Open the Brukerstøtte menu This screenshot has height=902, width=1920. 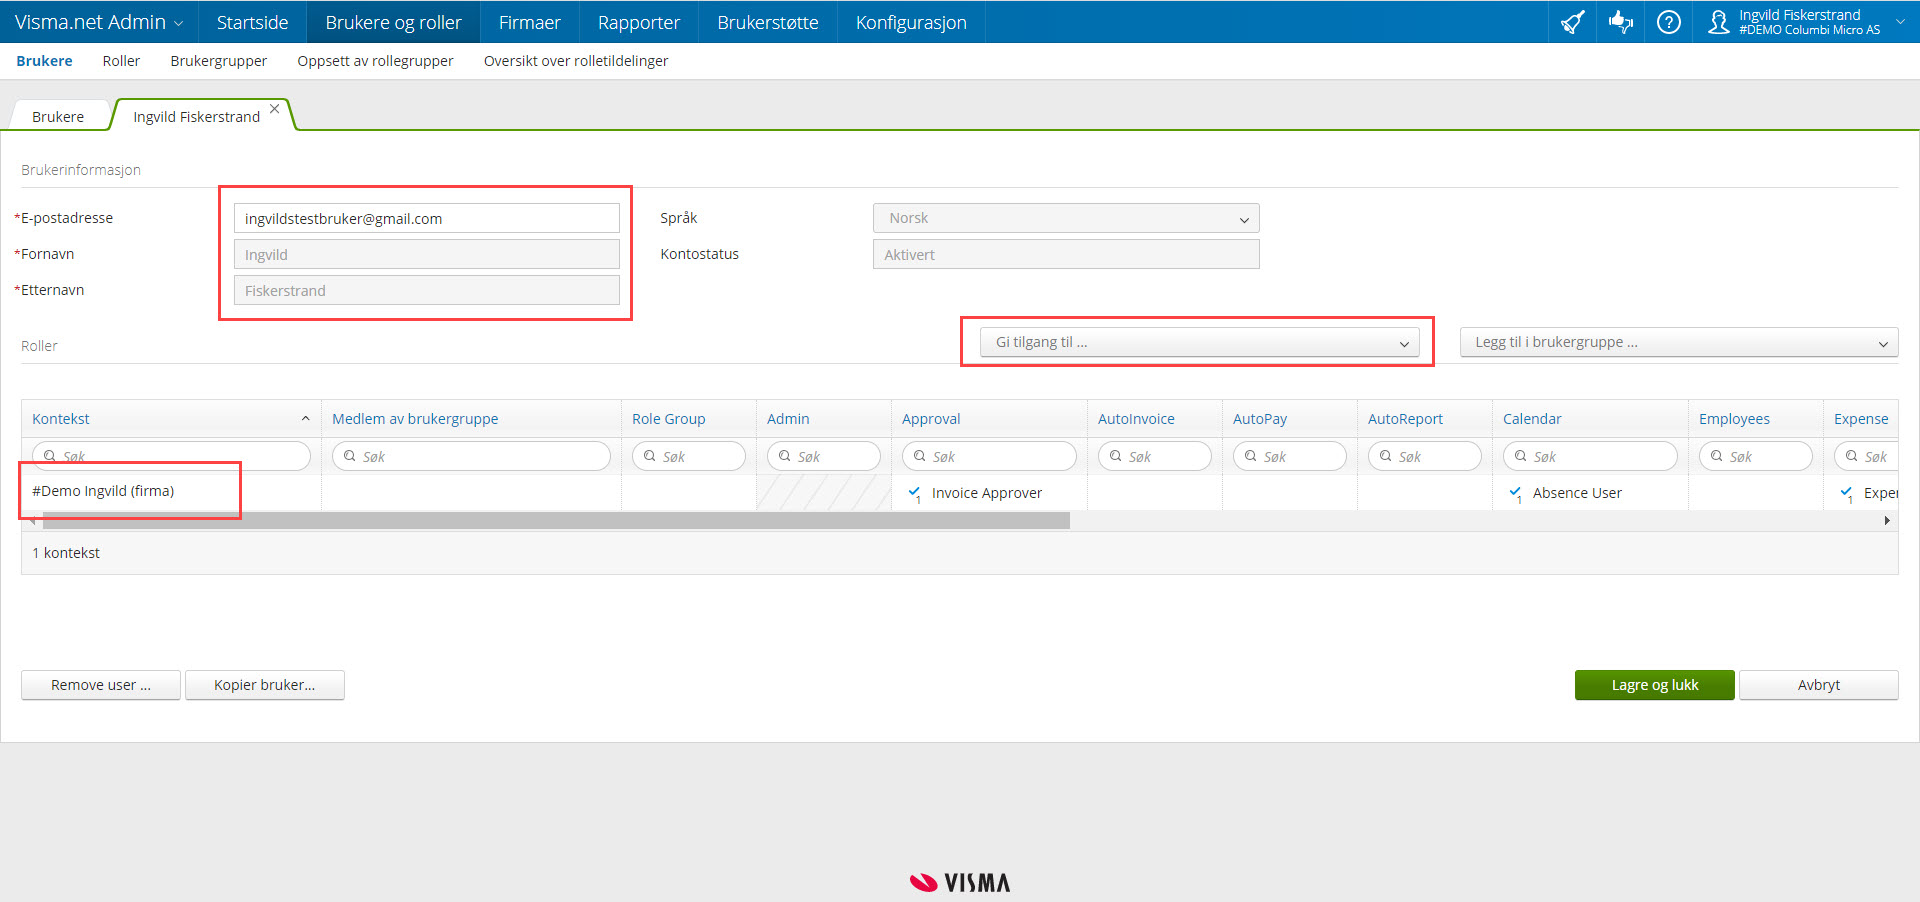767,22
